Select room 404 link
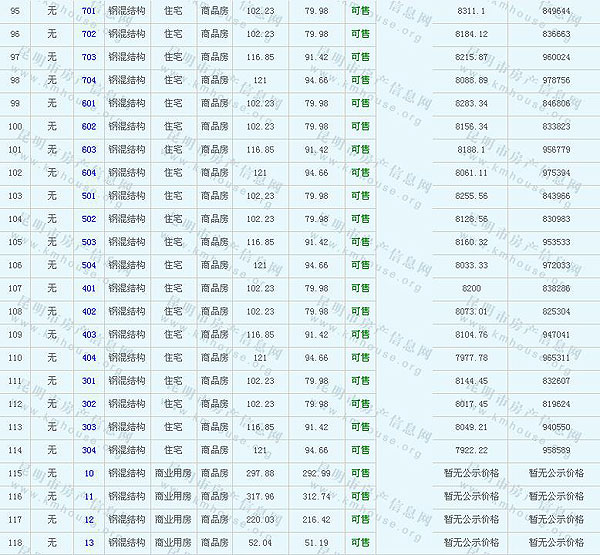 (89, 357)
